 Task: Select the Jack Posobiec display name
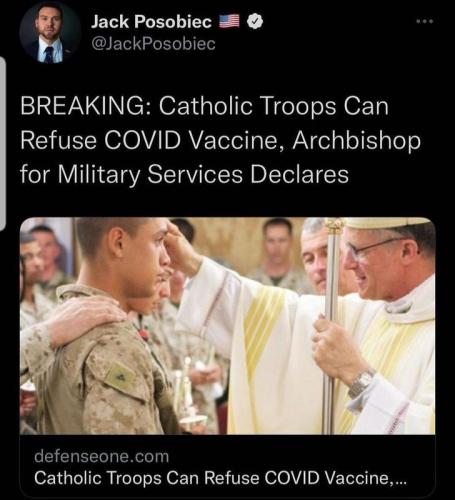151,22
